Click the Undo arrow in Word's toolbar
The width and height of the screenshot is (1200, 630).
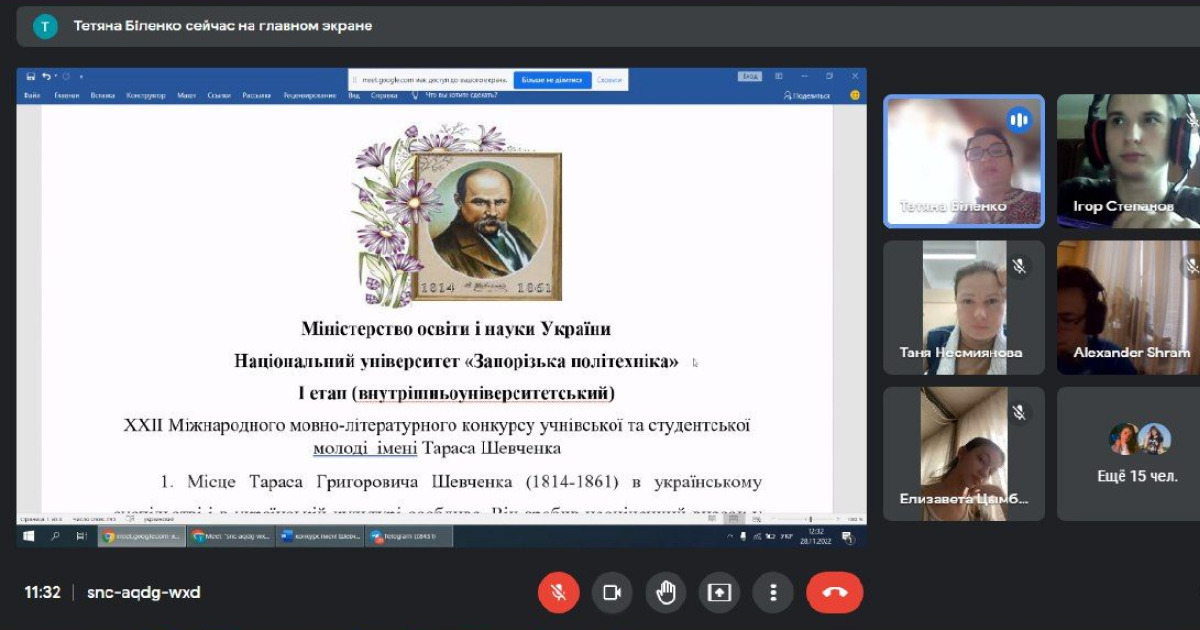click(46, 76)
